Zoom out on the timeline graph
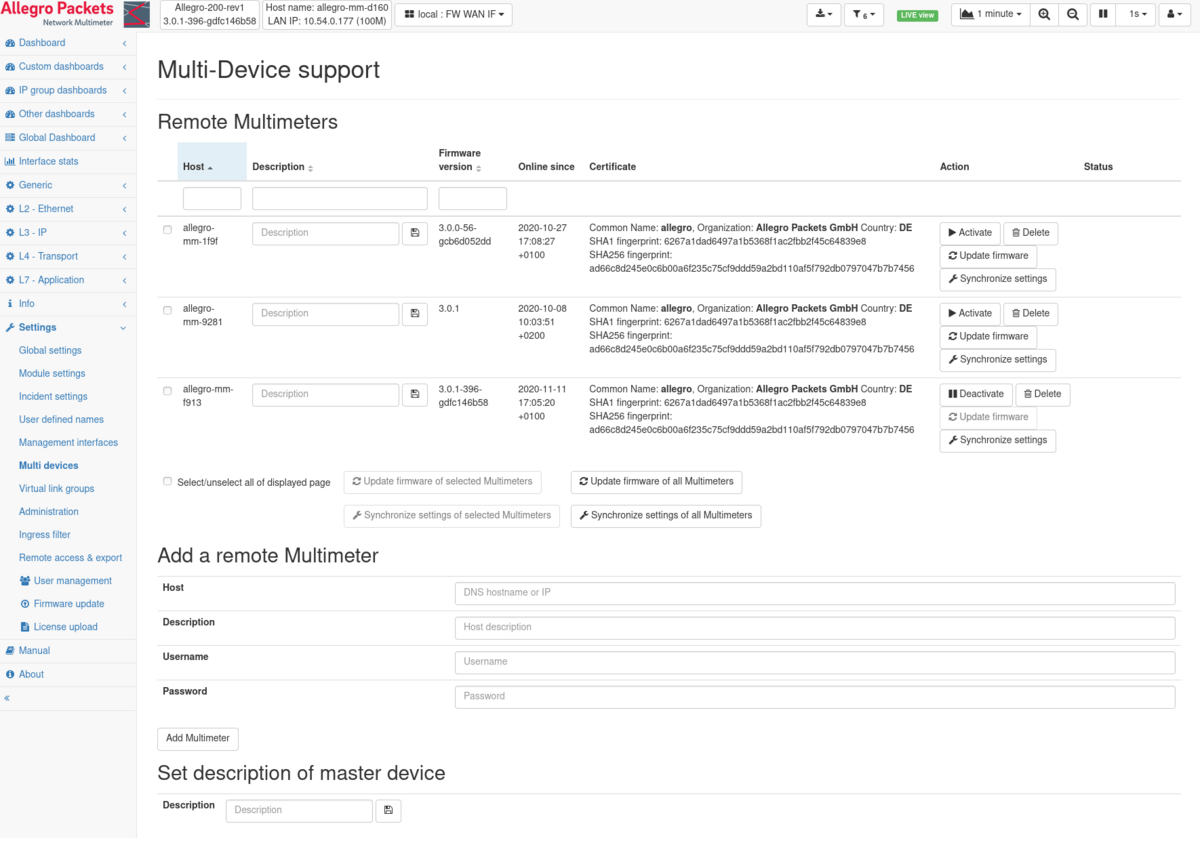 [1073, 14]
